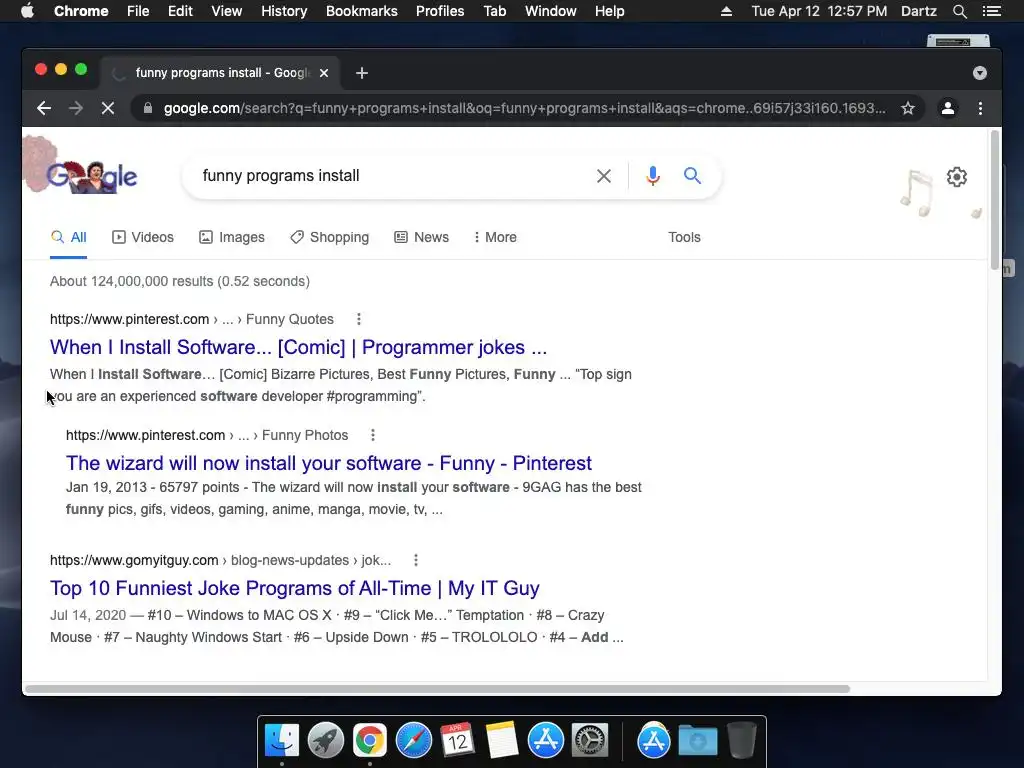1024x768 pixels.
Task: Open 'When I Install Software' result
Action: [x=298, y=347]
